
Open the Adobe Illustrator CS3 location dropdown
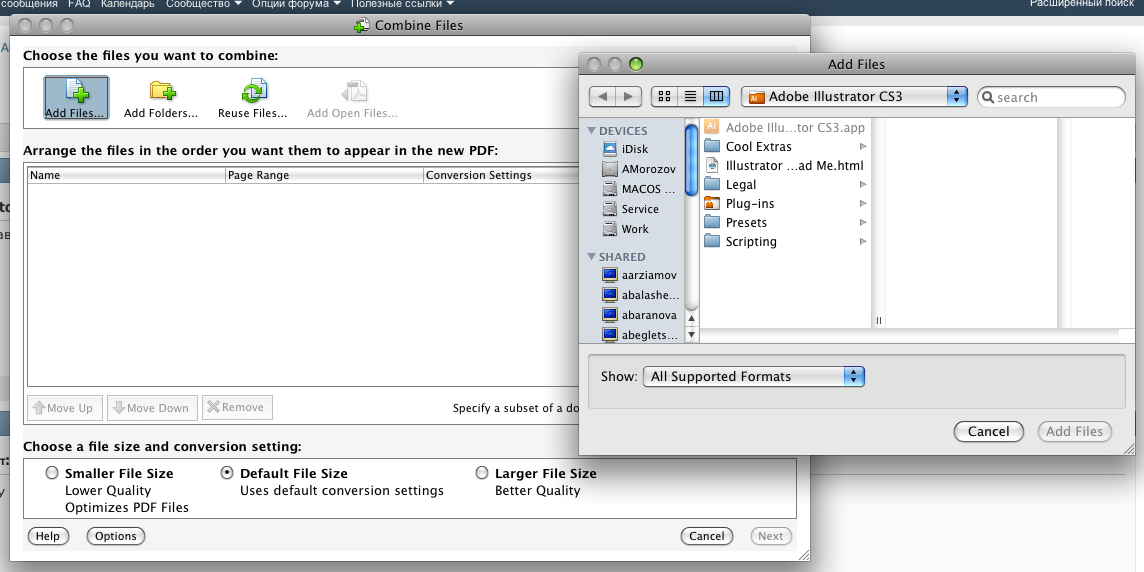(x=854, y=96)
